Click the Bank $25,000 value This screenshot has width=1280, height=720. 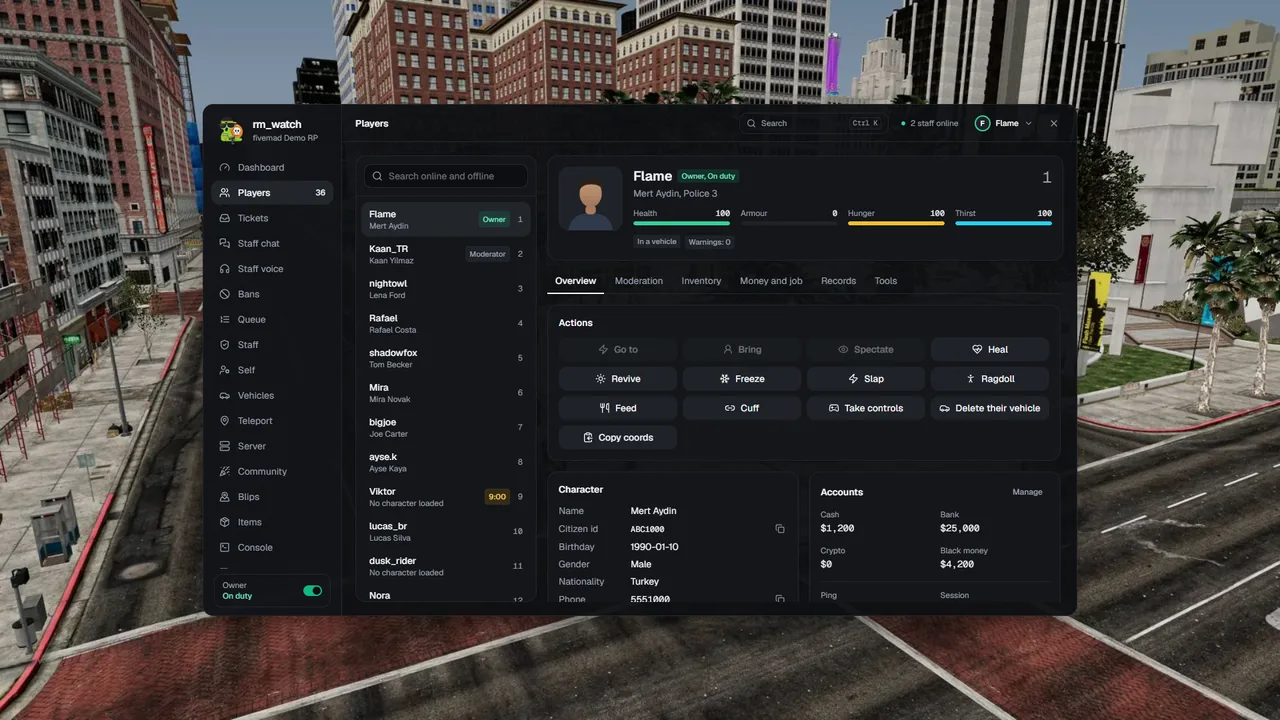(959, 528)
